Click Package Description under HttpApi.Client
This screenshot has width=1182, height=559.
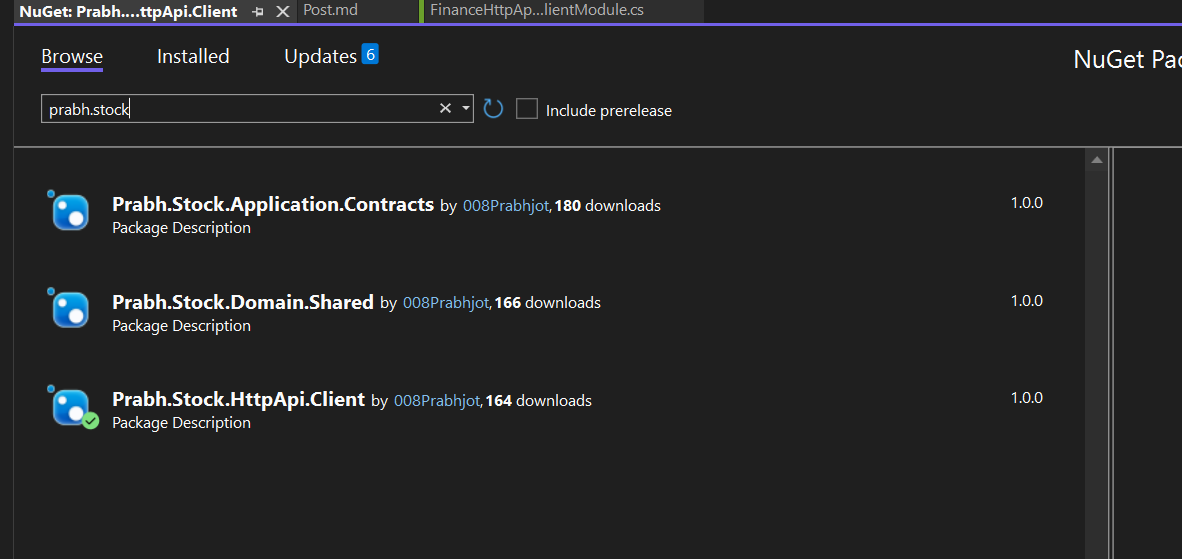click(182, 423)
